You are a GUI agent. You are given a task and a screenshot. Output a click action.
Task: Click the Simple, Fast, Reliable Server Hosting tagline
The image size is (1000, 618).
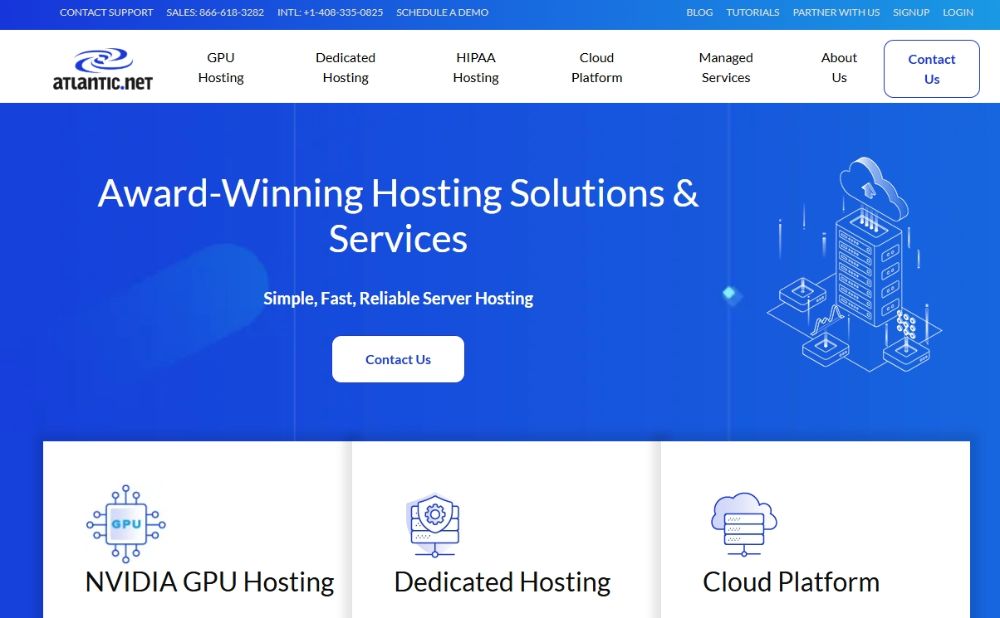398,298
